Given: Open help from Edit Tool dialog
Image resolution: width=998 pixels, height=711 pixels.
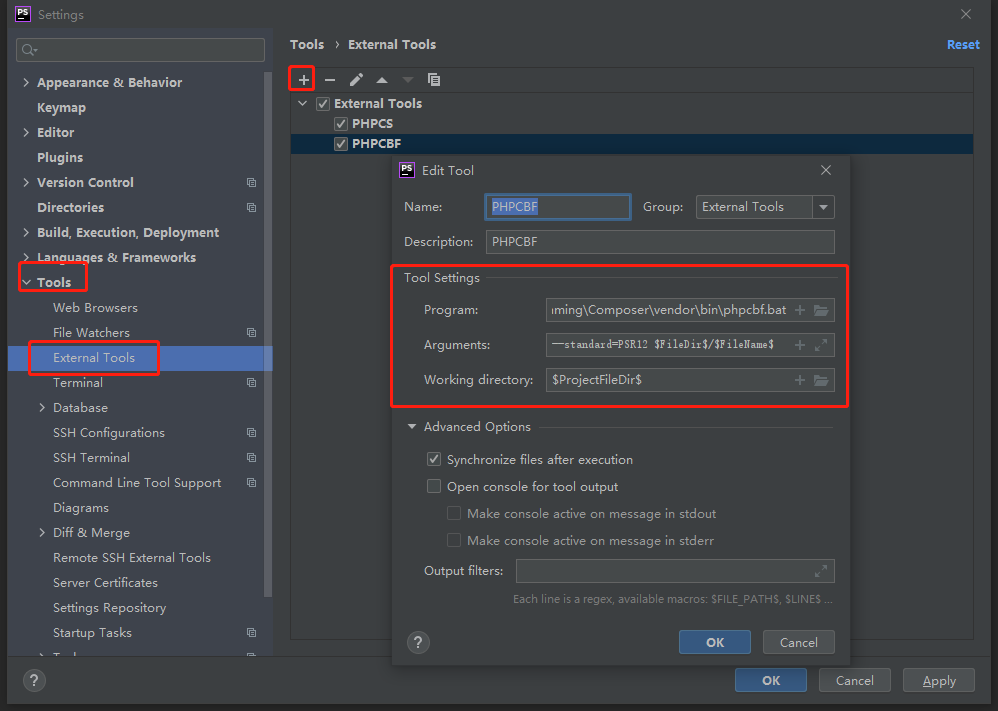Looking at the screenshot, I should pyautogui.click(x=418, y=642).
